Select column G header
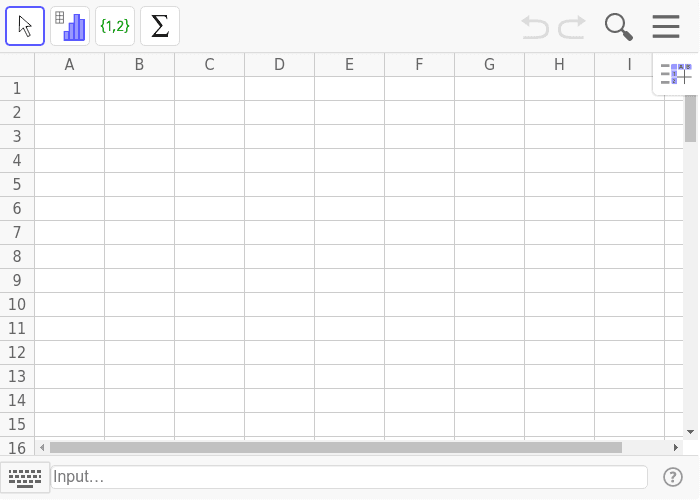Viewport: 700px width, 500px height. pos(489,65)
